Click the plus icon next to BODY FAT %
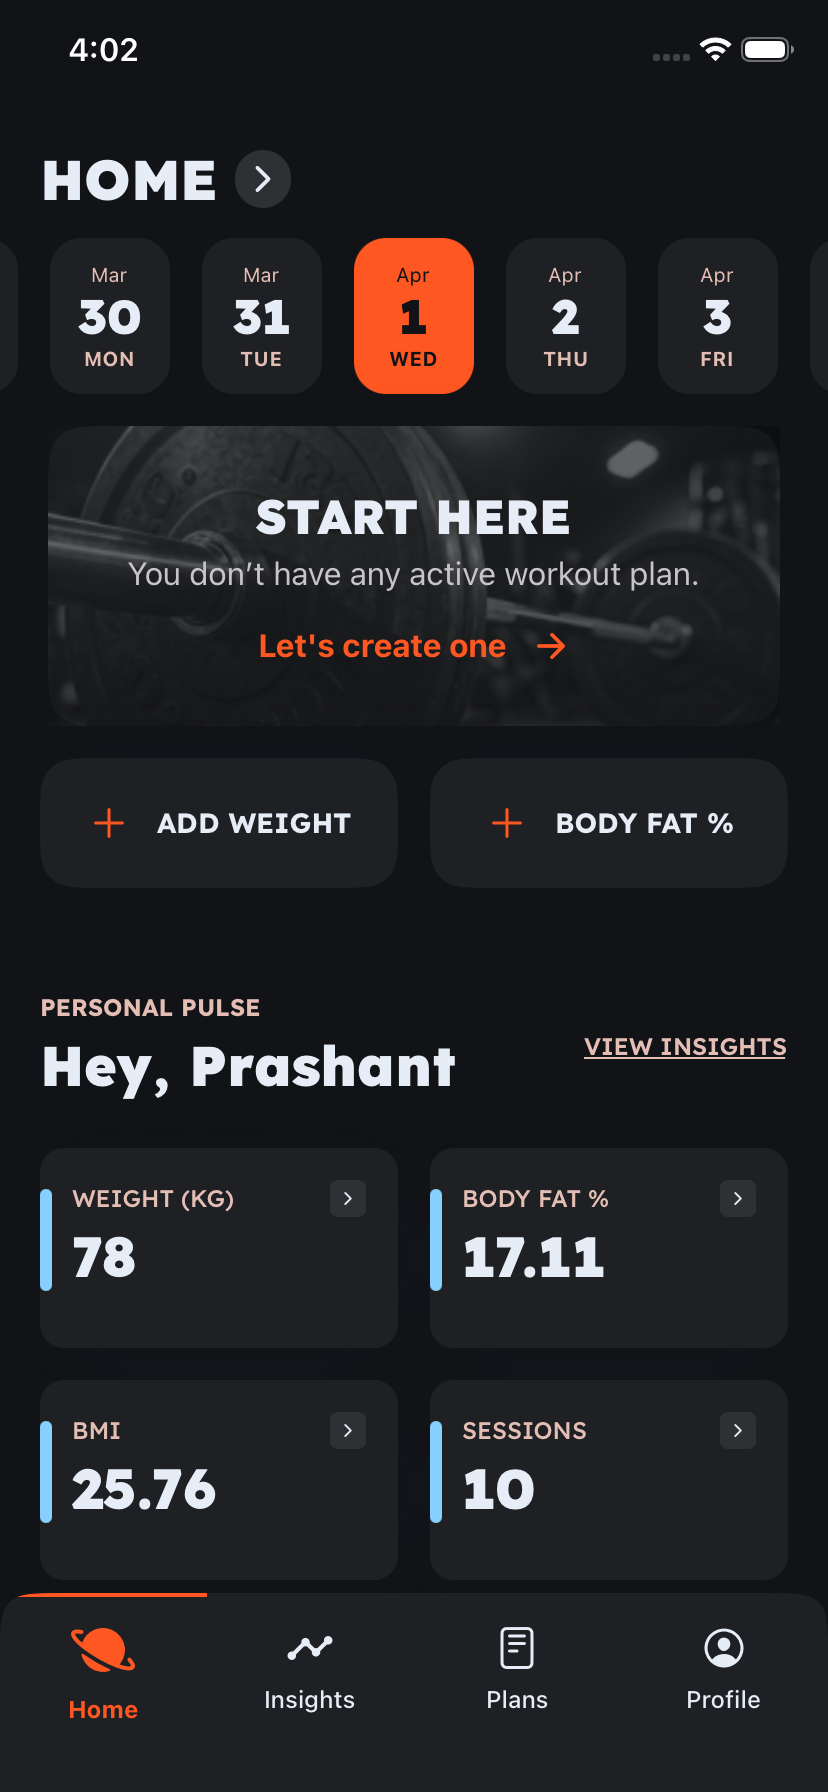The width and height of the screenshot is (828, 1792). tap(507, 823)
